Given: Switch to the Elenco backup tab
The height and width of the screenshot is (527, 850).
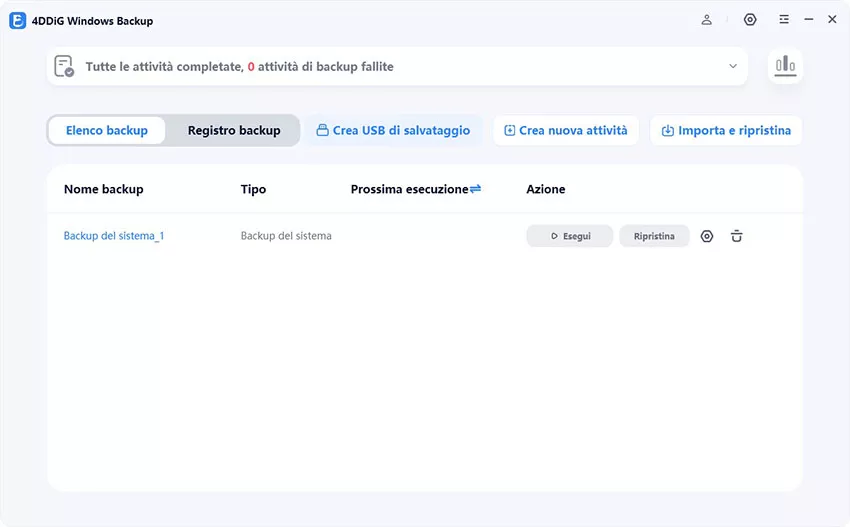Looking at the screenshot, I should click(107, 130).
